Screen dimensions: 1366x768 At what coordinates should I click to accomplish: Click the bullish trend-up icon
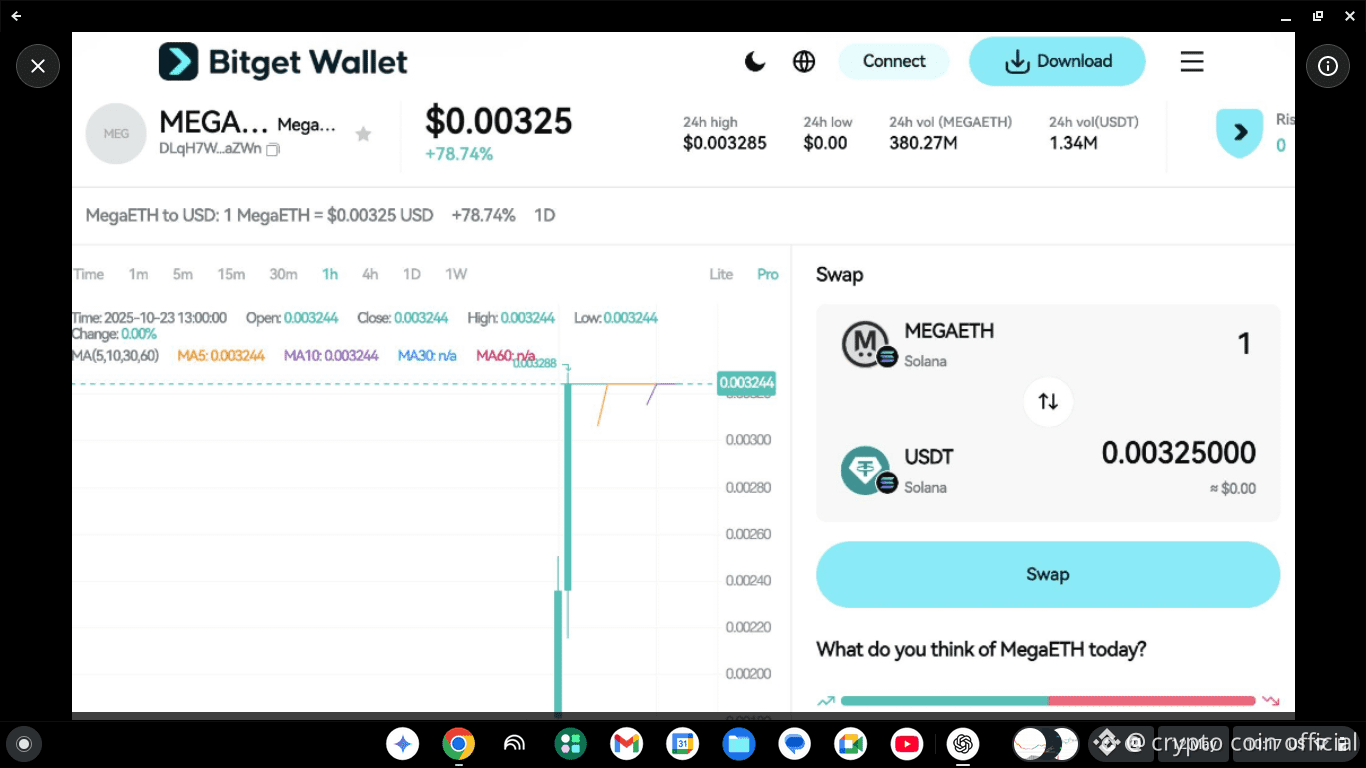pos(826,701)
